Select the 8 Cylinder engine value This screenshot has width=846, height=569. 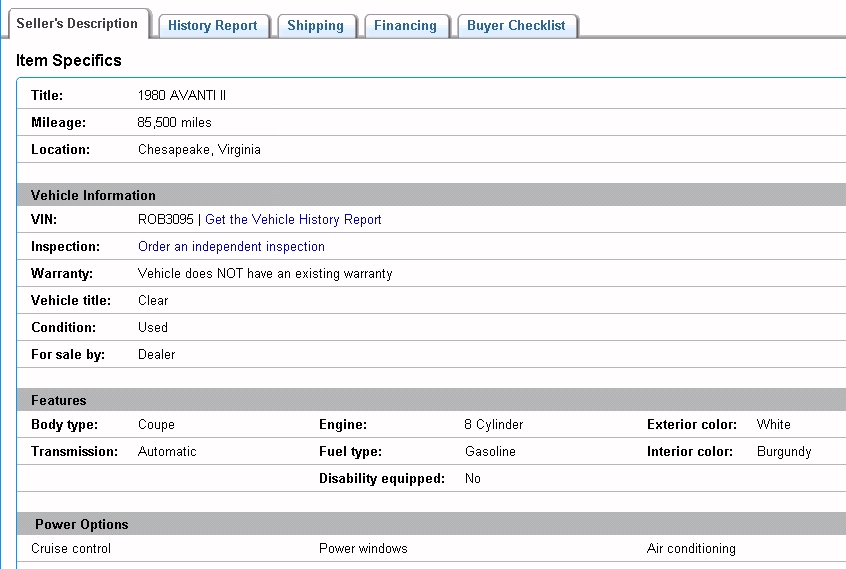494,425
